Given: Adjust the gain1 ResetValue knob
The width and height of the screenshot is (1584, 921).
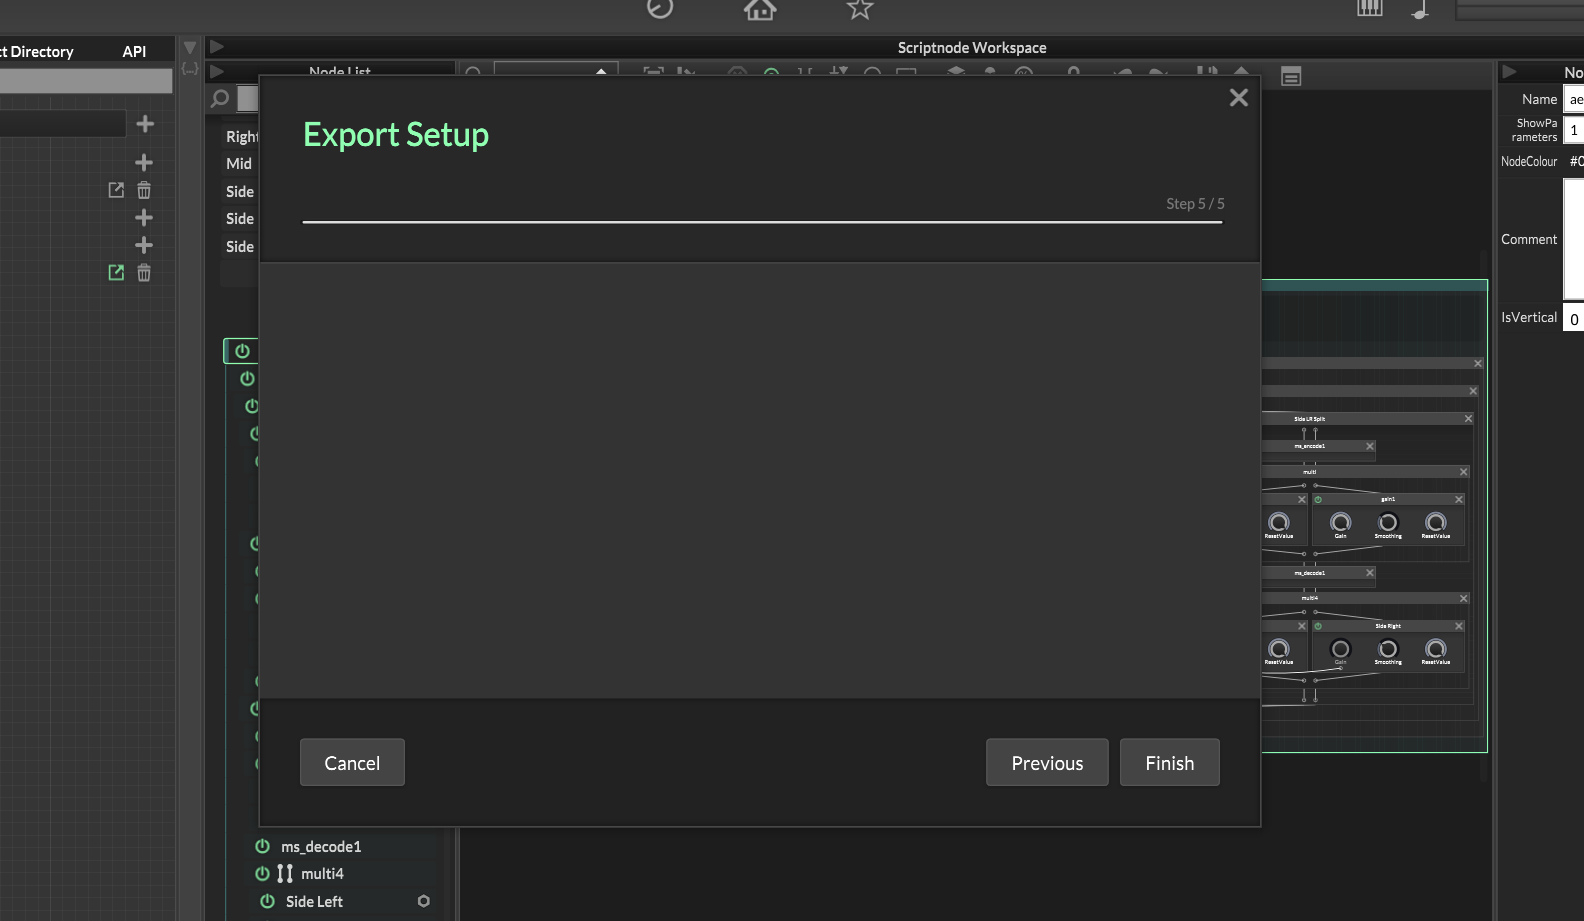Looking at the screenshot, I should [1436, 523].
